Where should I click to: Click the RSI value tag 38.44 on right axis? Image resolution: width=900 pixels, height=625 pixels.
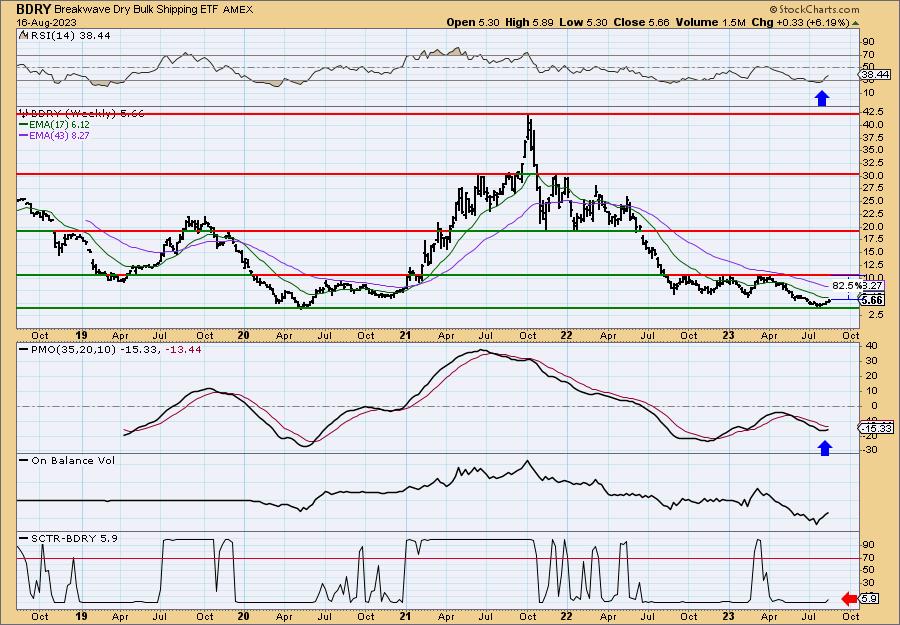click(x=875, y=75)
